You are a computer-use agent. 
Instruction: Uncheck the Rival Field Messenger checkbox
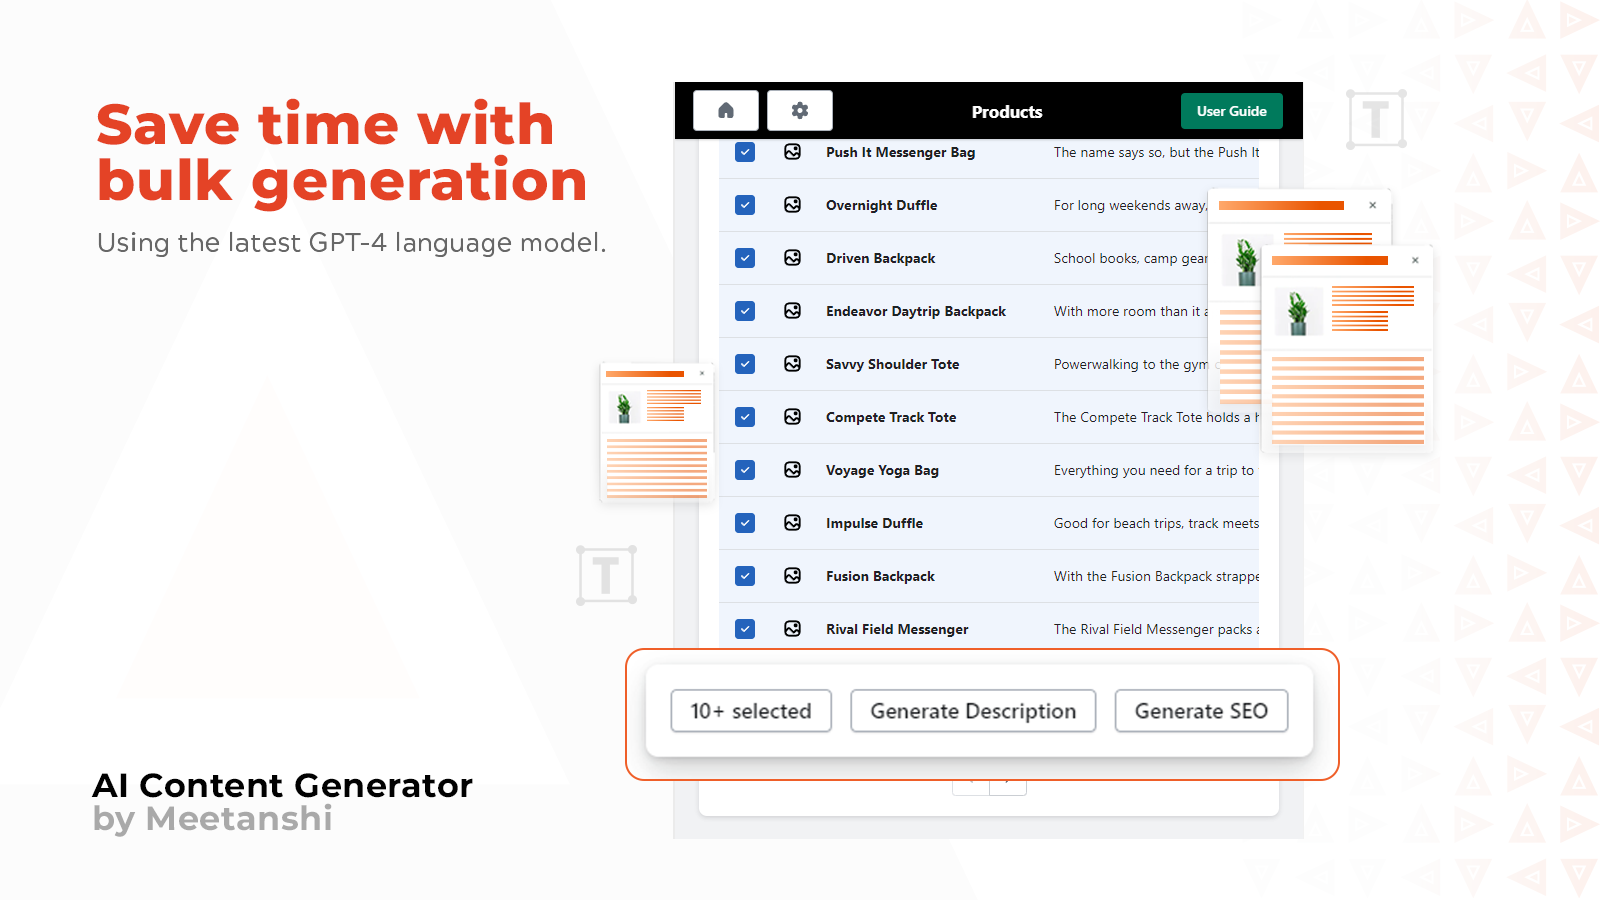(745, 629)
